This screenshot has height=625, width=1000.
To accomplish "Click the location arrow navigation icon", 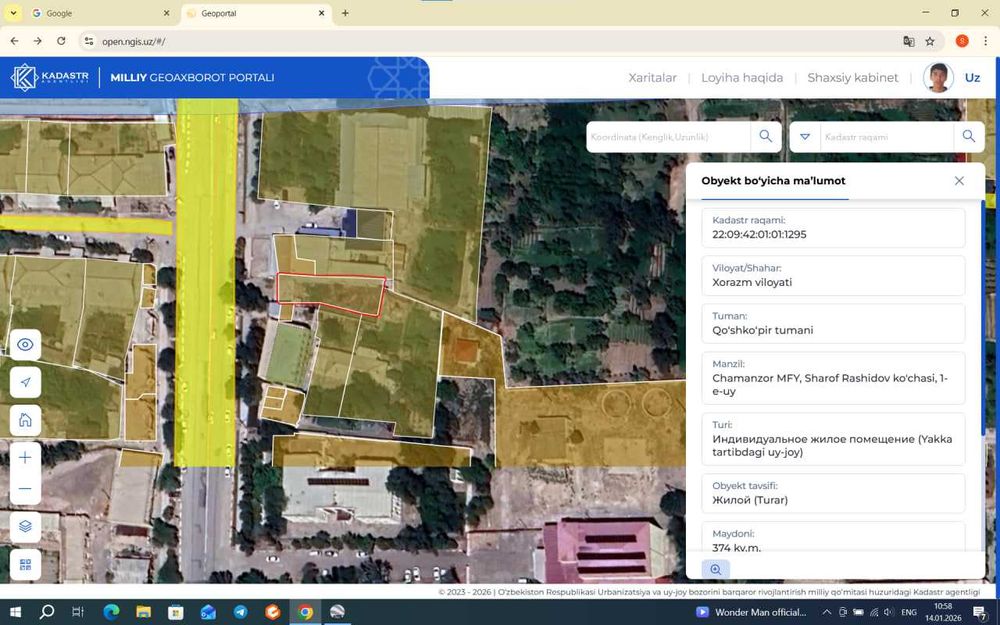I will pos(25,382).
